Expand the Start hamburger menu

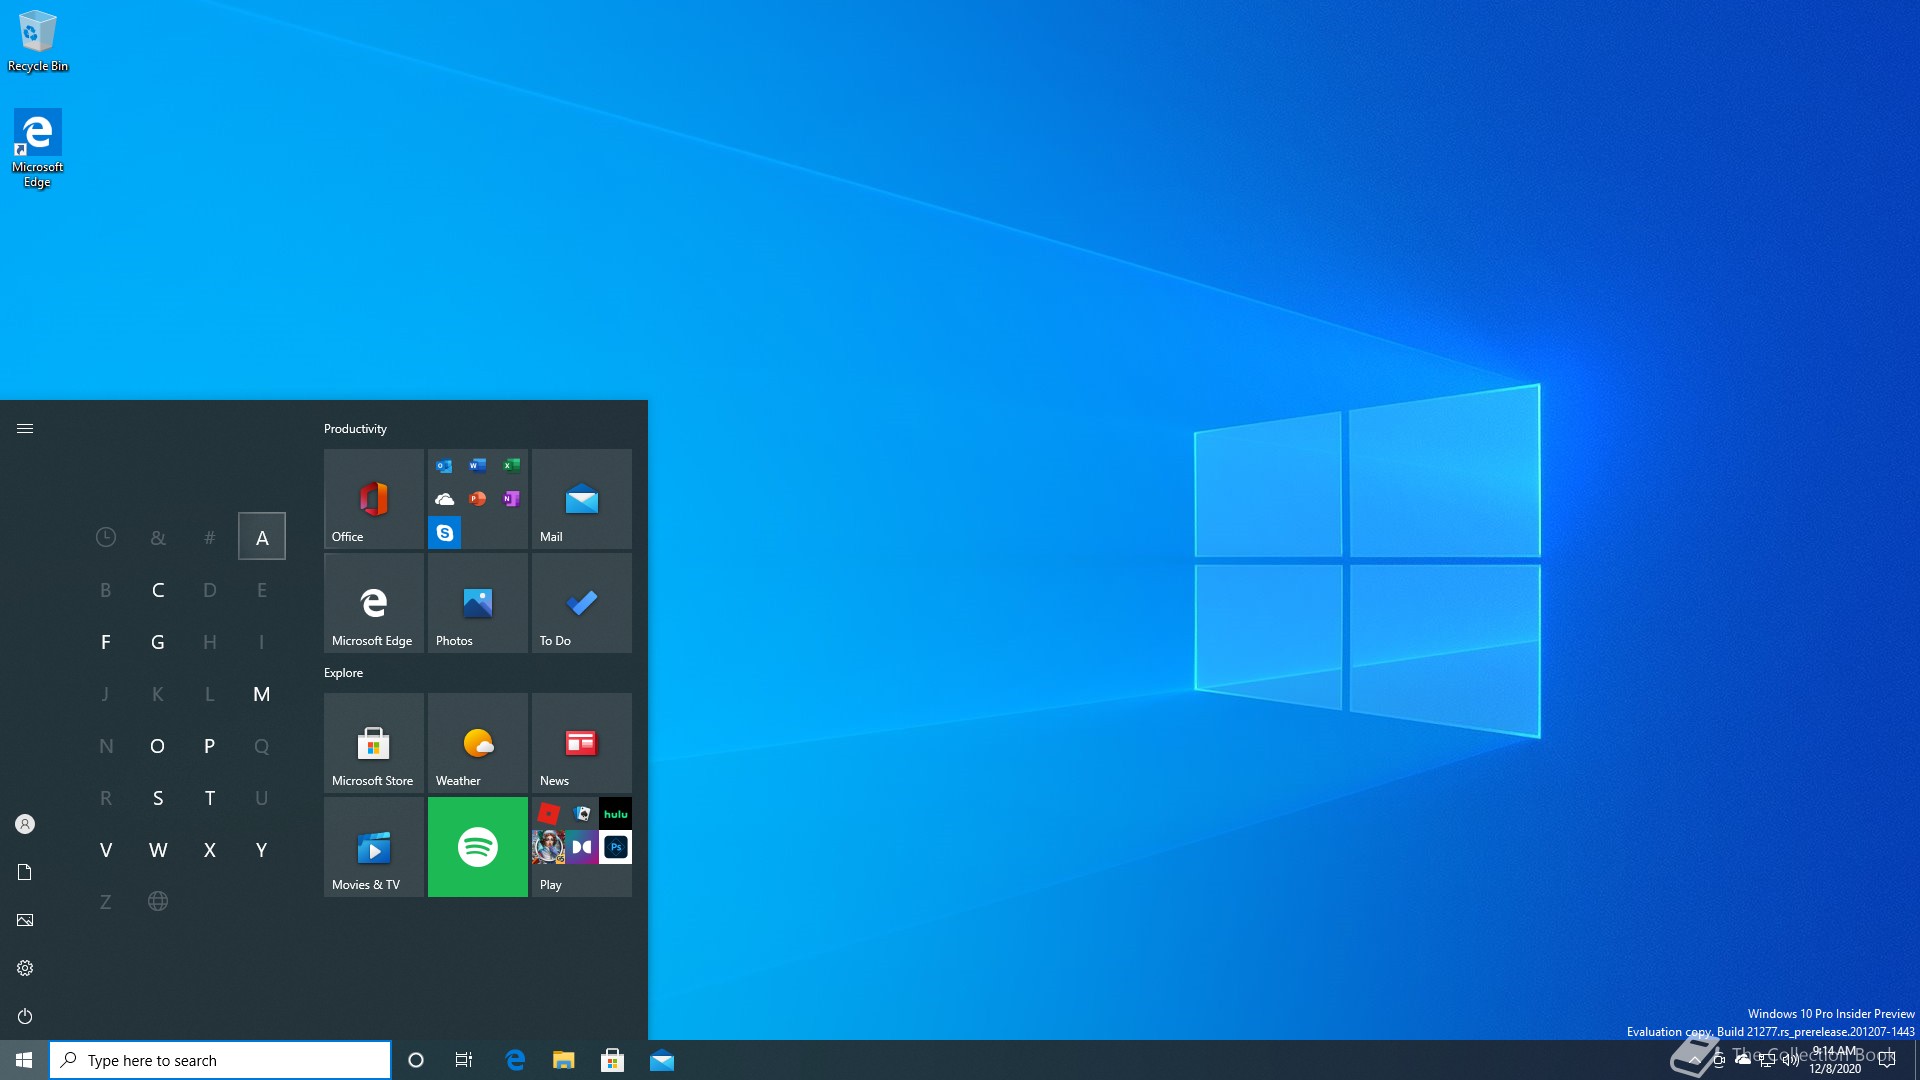coord(25,429)
